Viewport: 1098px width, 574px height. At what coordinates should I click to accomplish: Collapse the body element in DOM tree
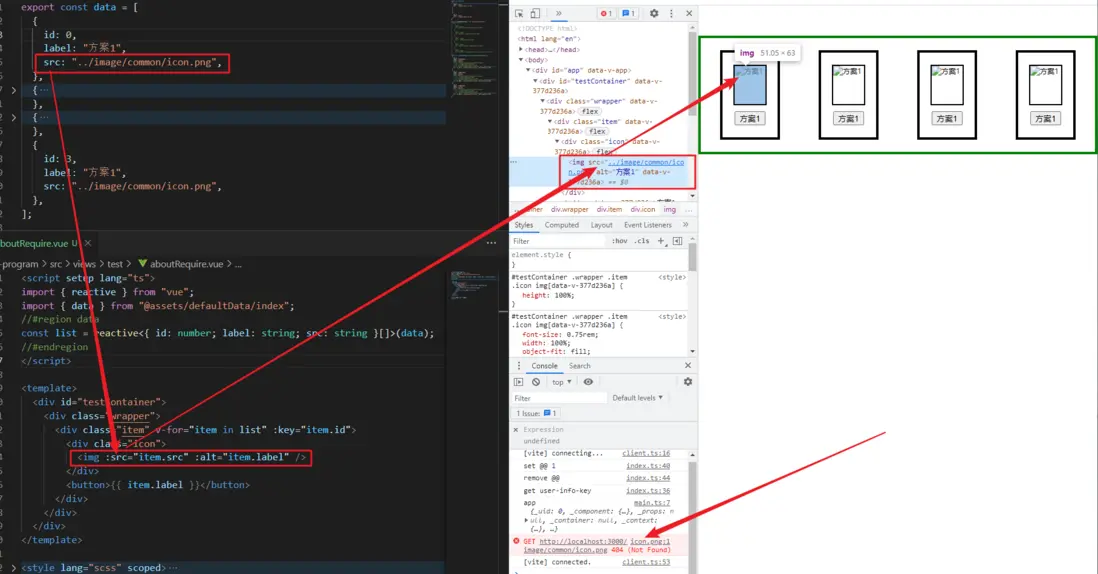click(520, 60)
